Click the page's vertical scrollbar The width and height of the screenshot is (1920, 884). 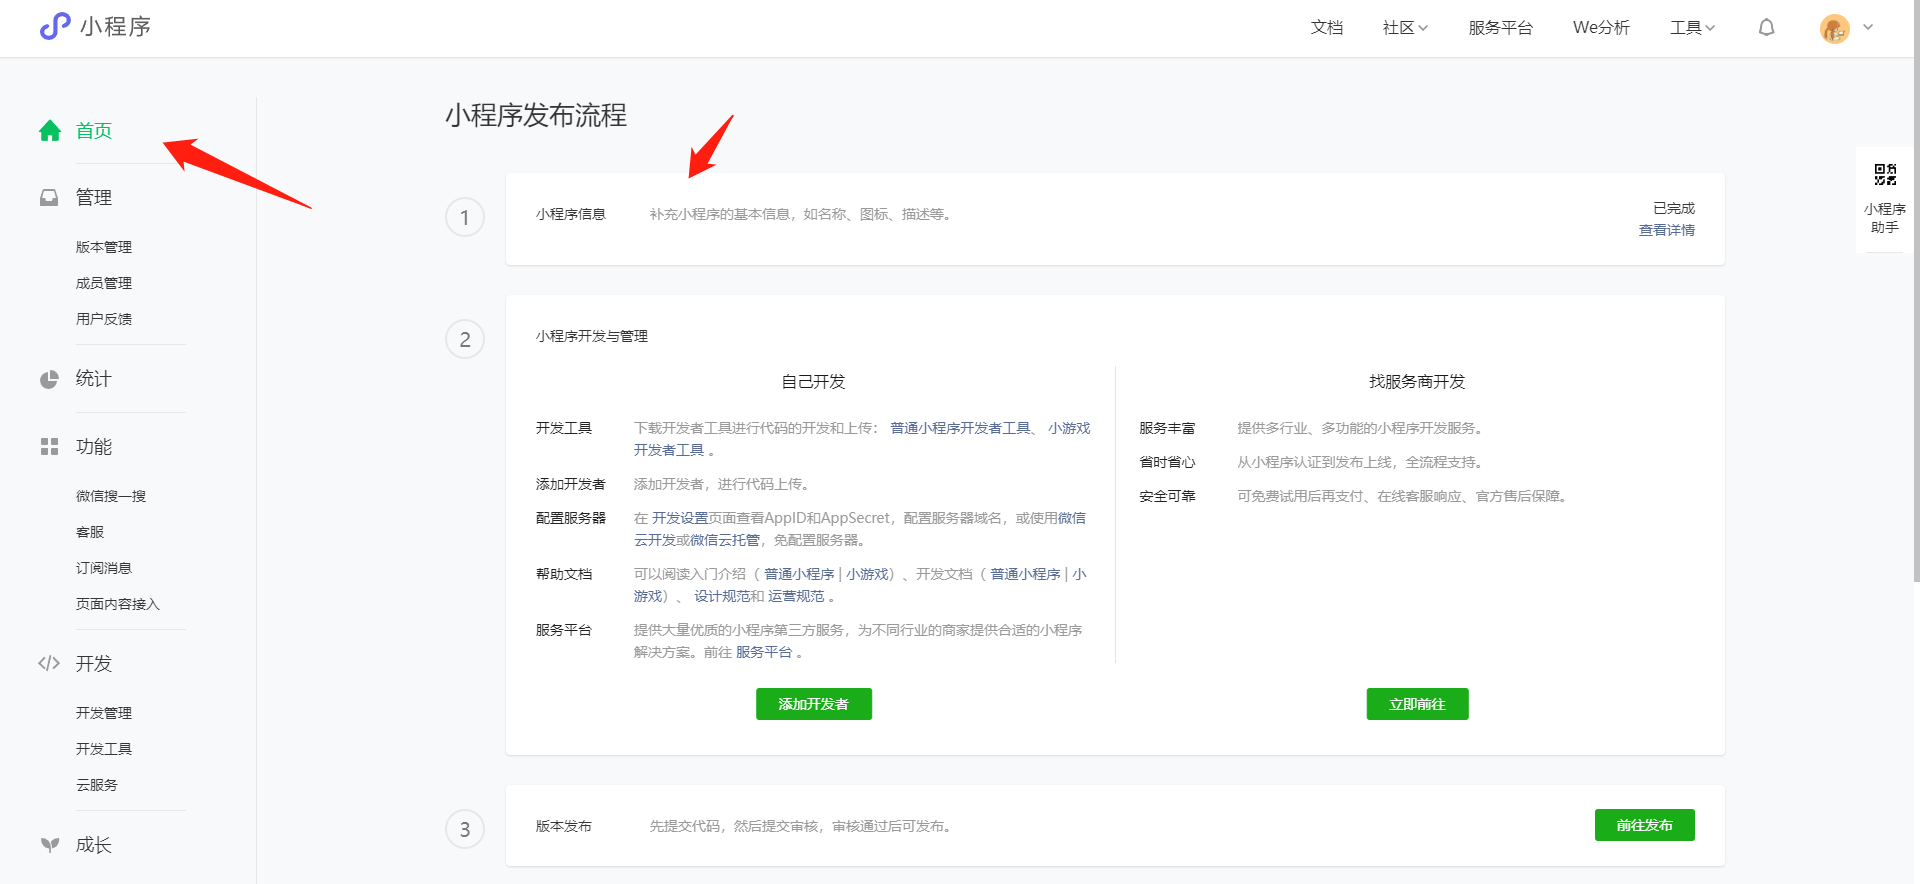[x=1915, y=300]
